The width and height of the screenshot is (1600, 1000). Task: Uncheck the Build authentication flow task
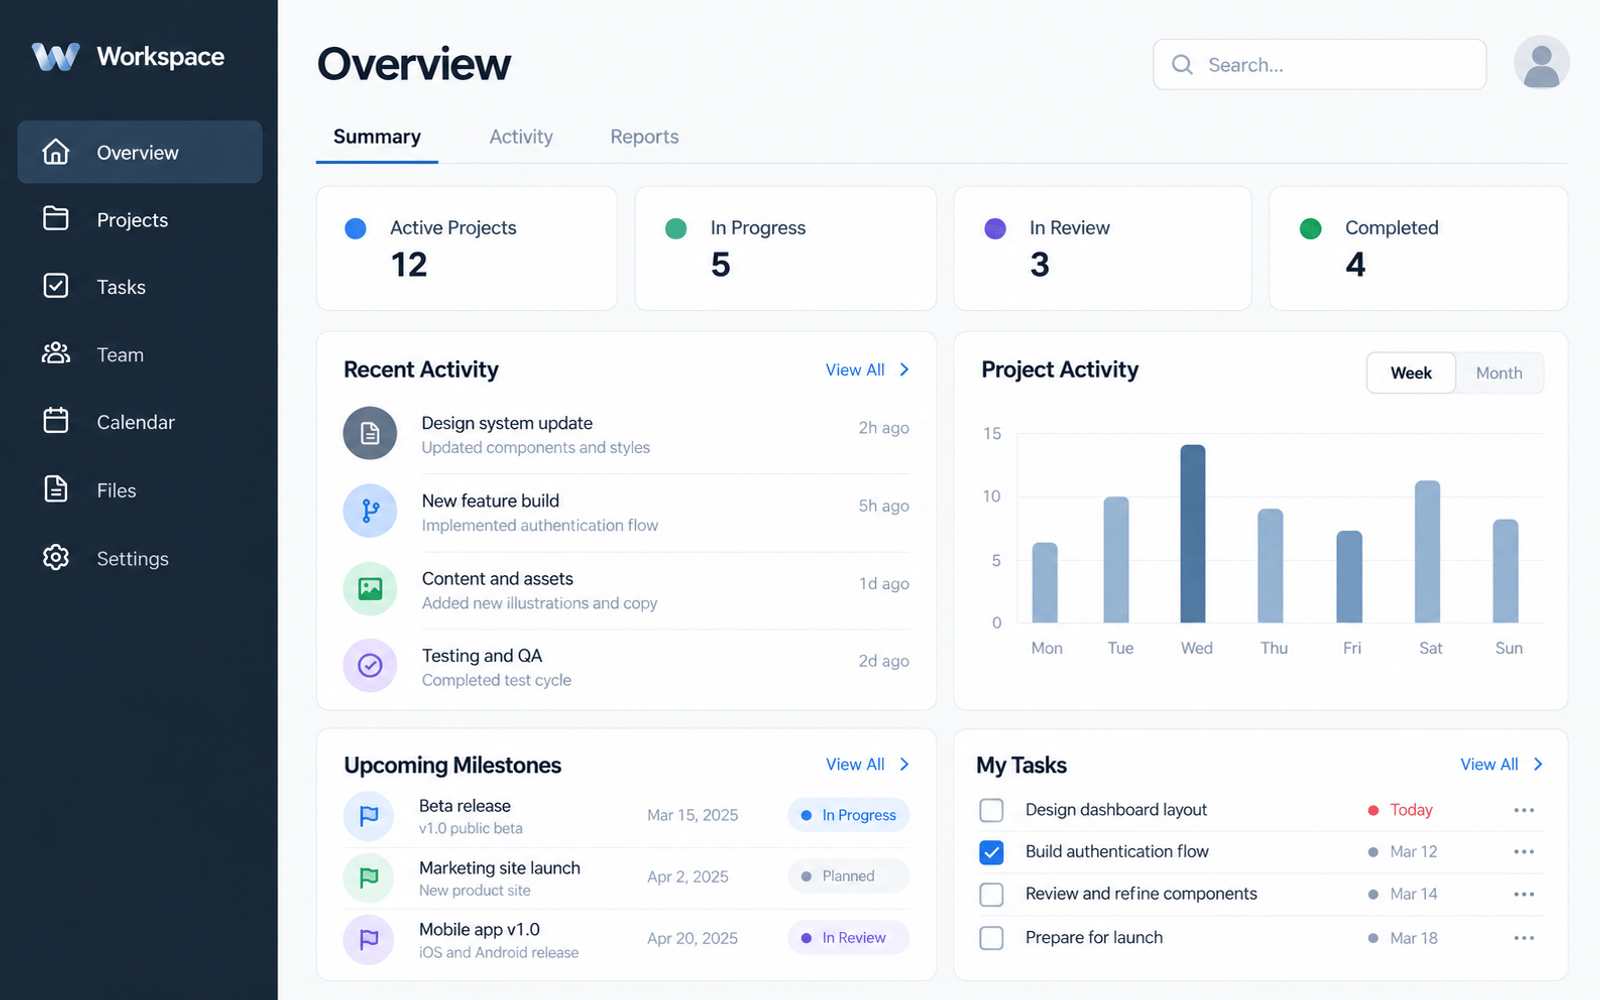pyautogui.click(x=991, y=852)
